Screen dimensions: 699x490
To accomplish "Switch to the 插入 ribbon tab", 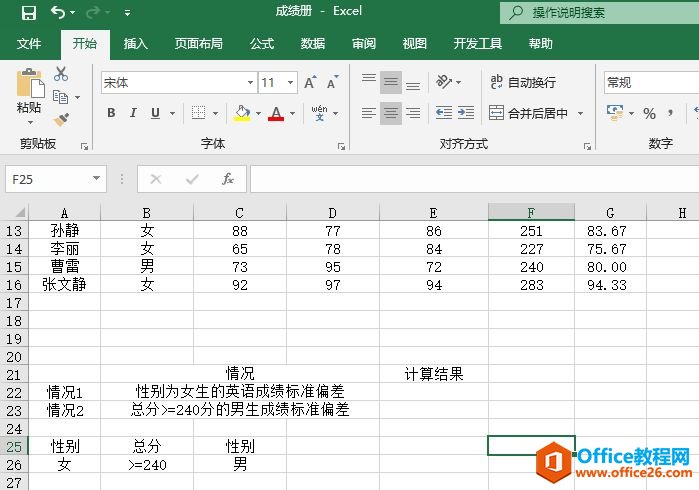I will 135,44.
